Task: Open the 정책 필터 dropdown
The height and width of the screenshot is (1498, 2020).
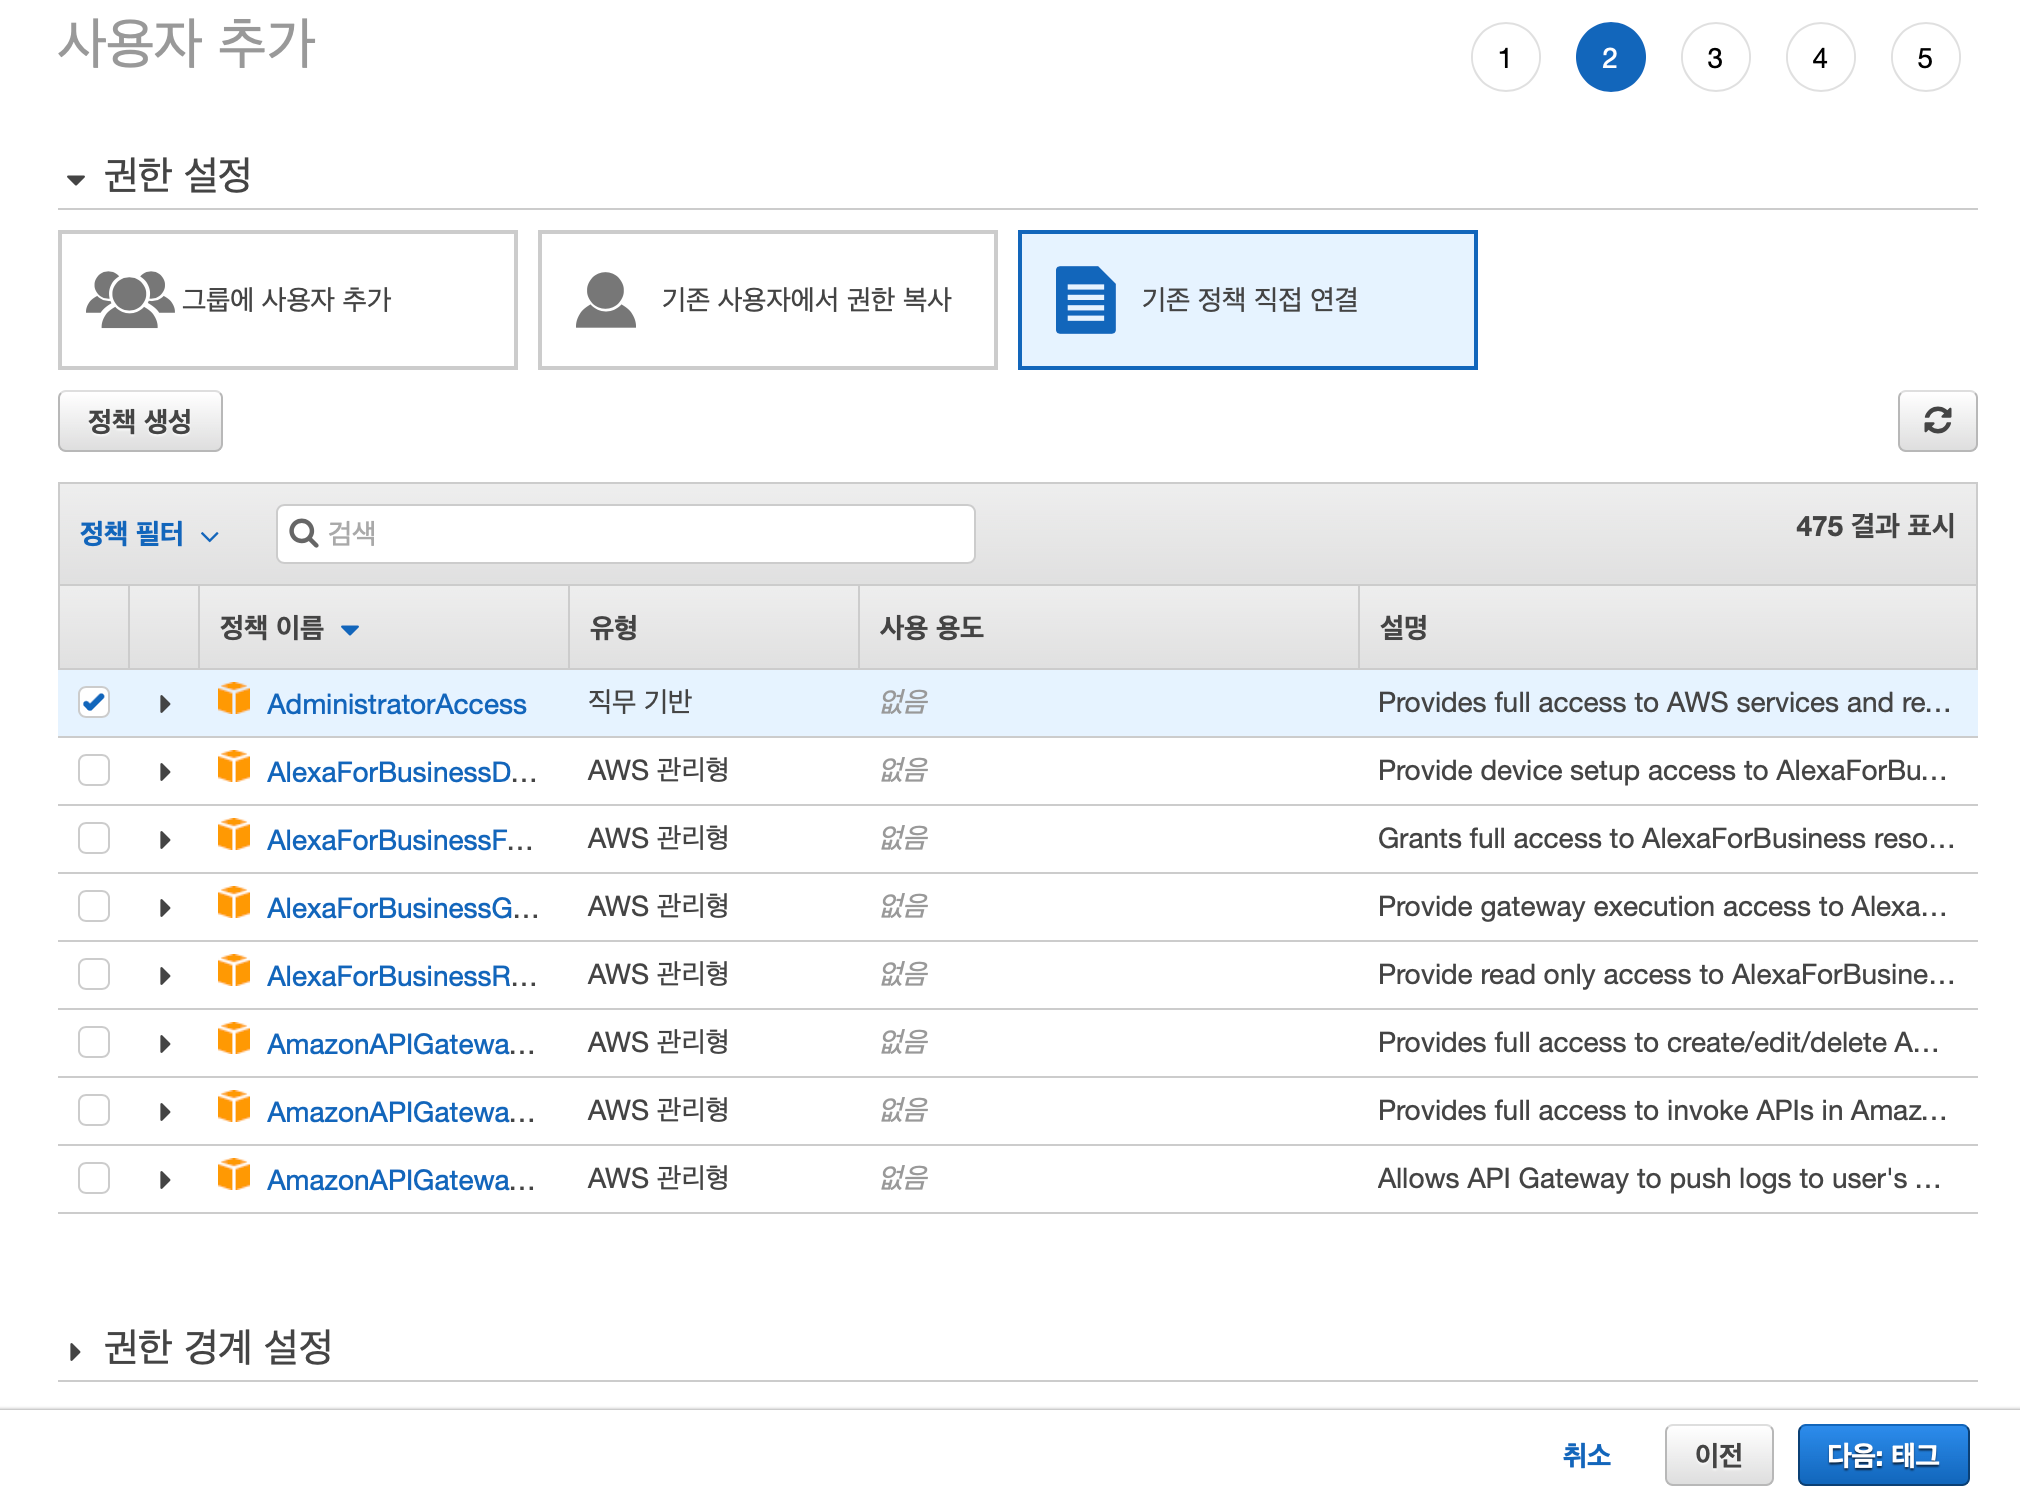Action: (148, 534)
